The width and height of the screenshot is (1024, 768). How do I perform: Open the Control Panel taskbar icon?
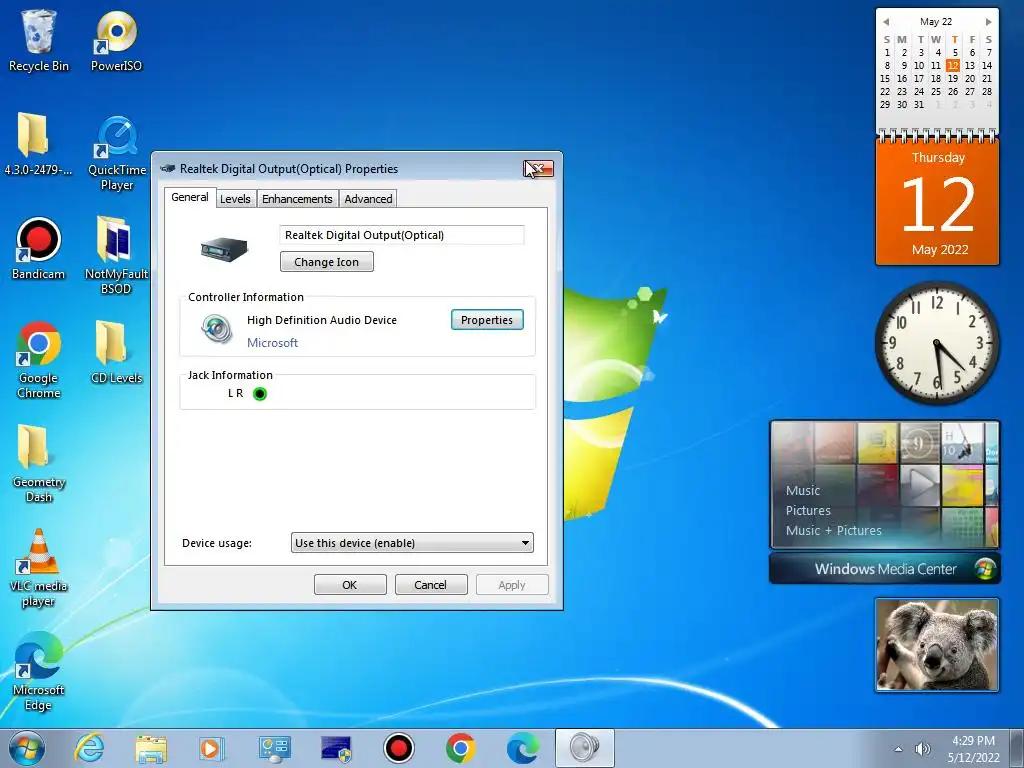[x=274, y=748]
